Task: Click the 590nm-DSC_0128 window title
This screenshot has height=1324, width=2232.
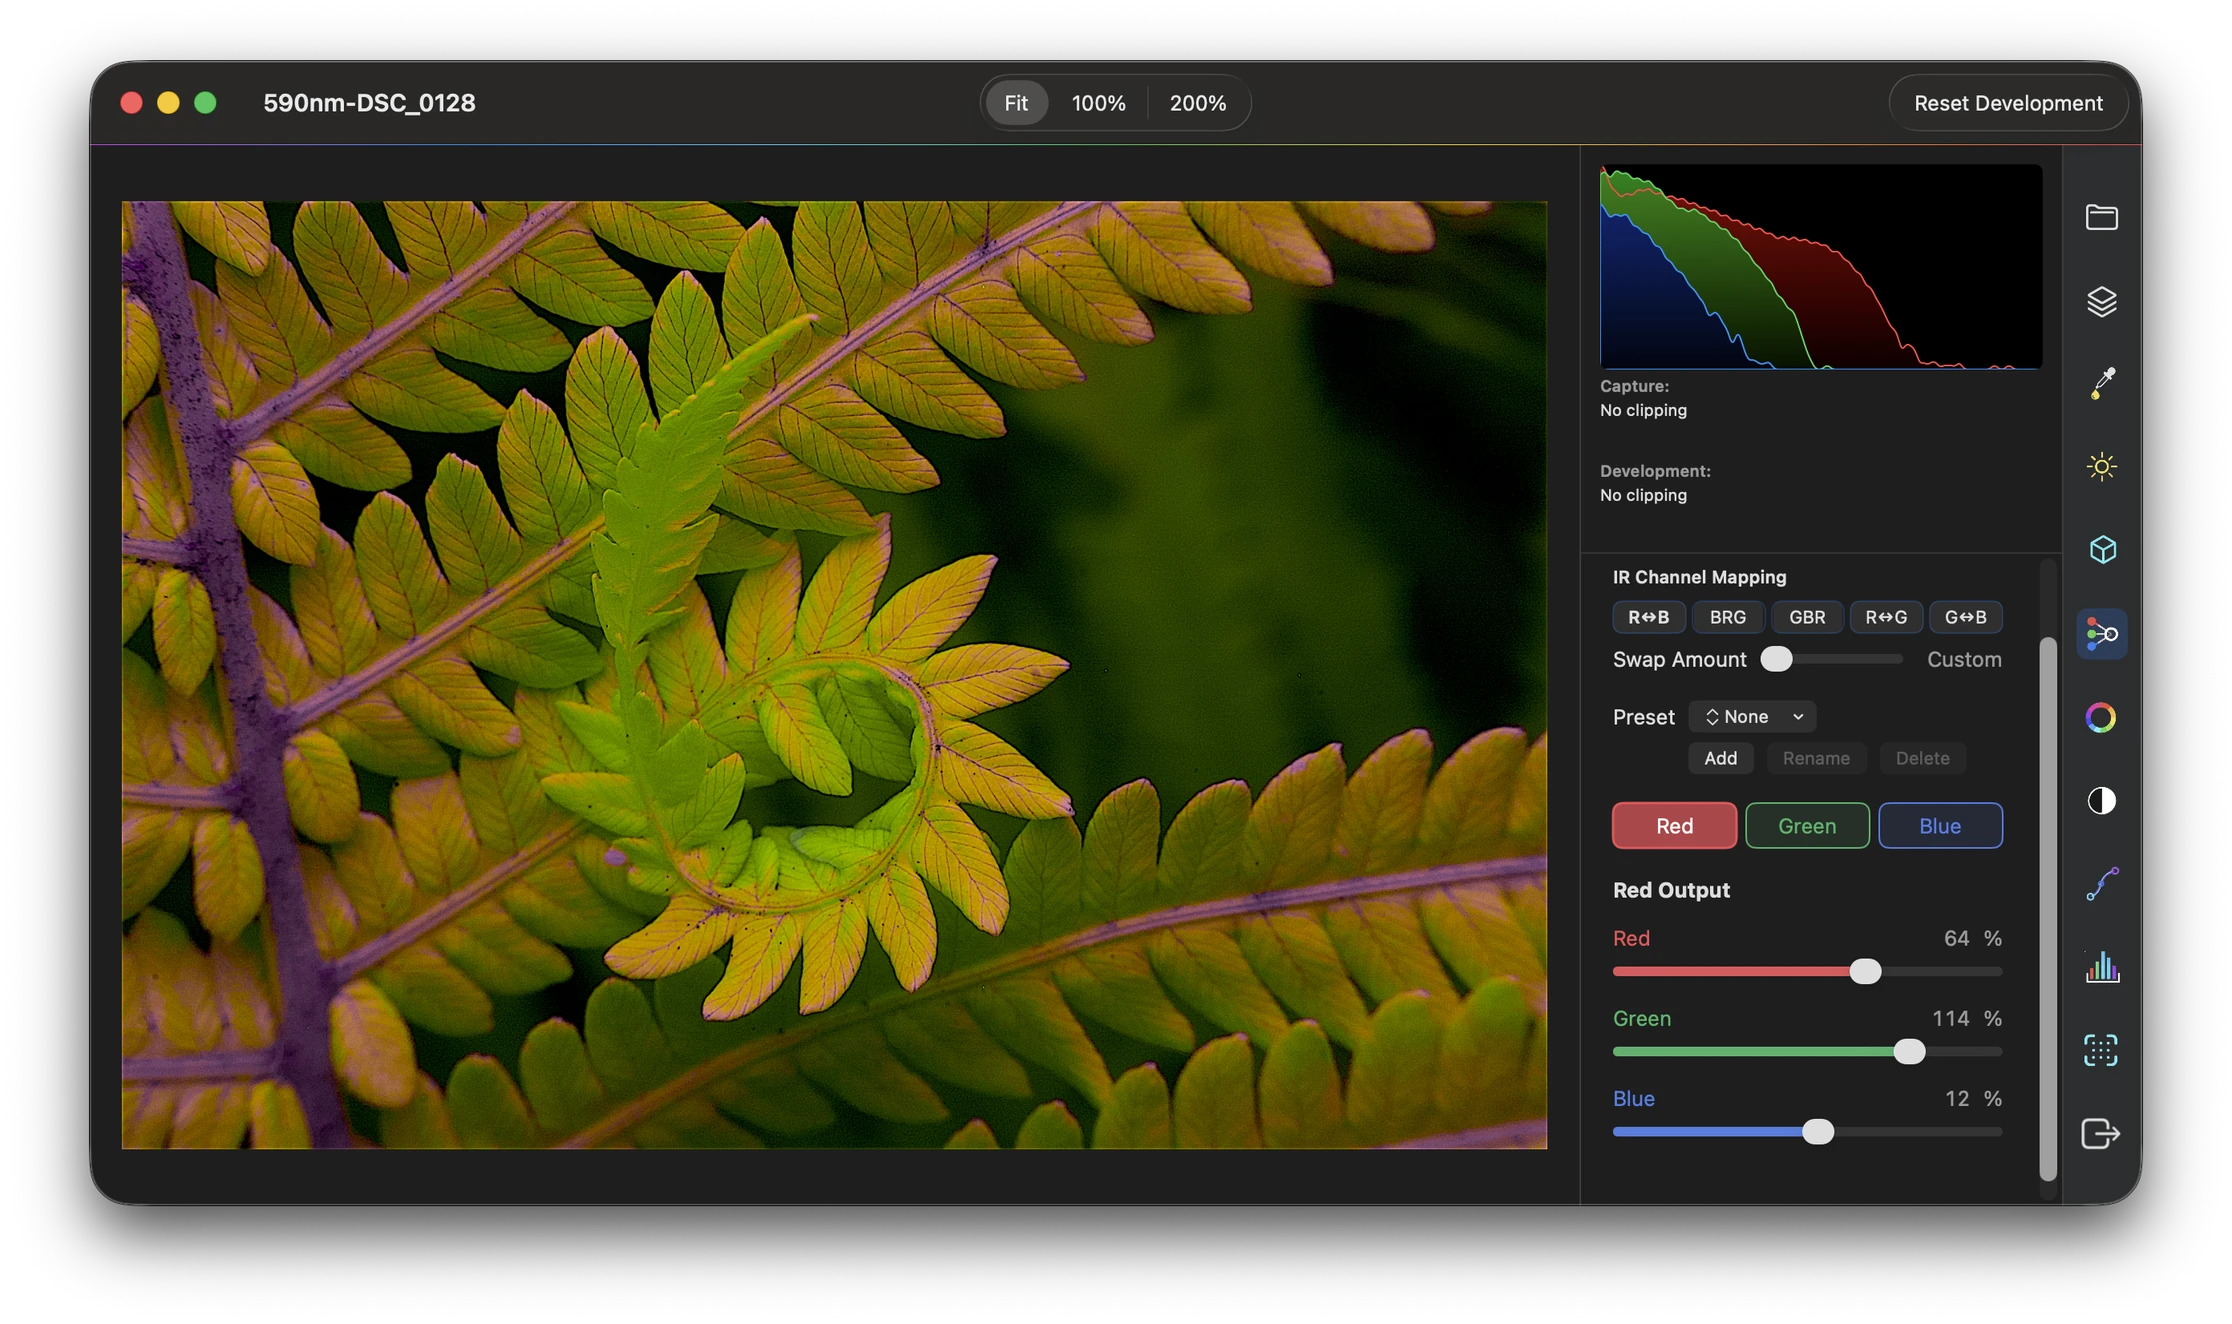Action: click(369, 103)
